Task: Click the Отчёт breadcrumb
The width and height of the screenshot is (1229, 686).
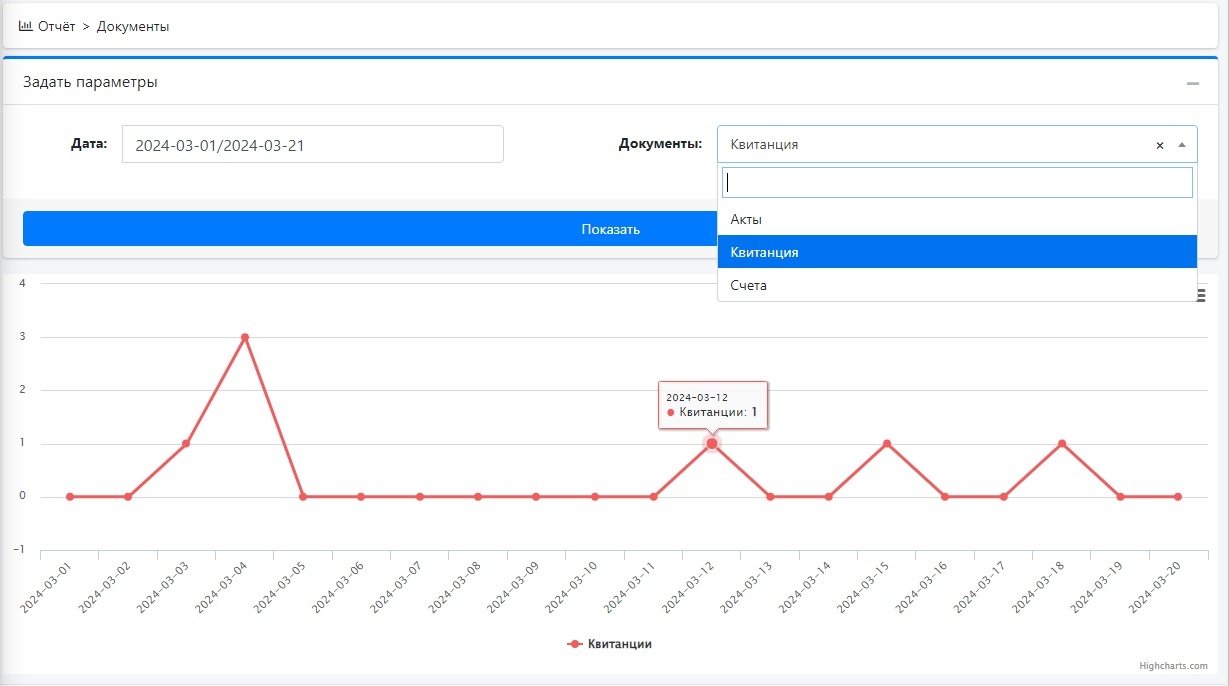Action: coord(56,26)
